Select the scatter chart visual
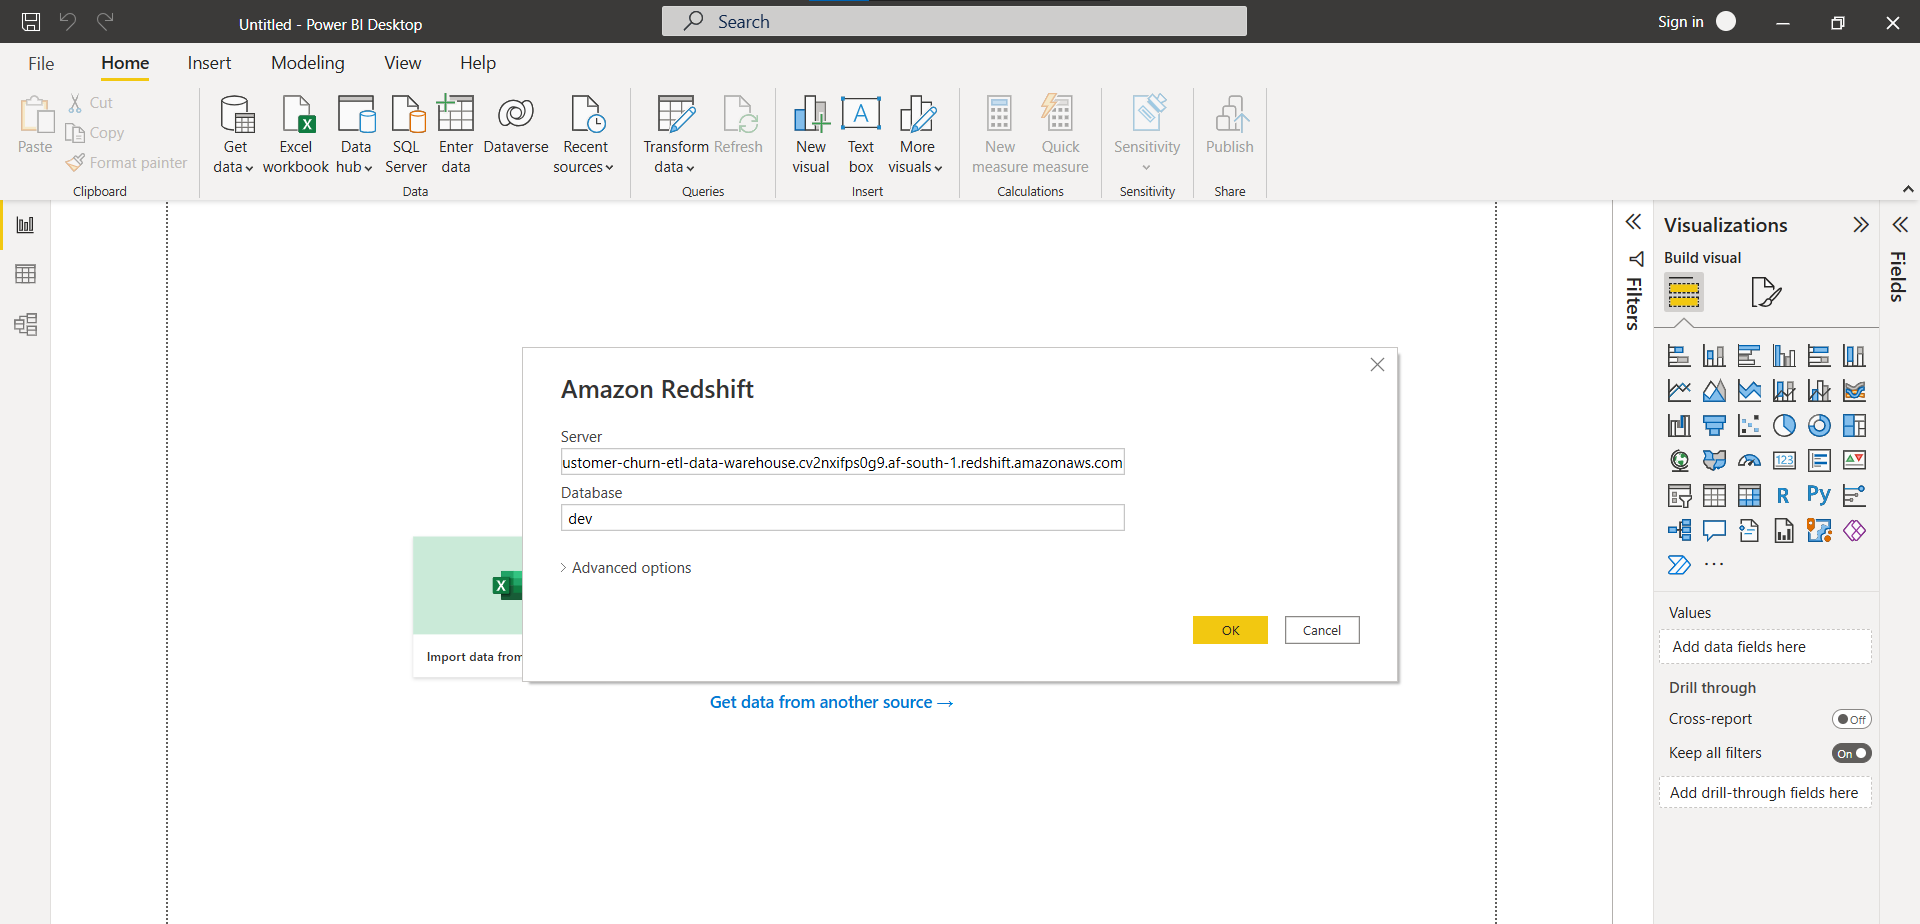The width and height of the screenshot is (1920, 924). (x=1749, y=426)
